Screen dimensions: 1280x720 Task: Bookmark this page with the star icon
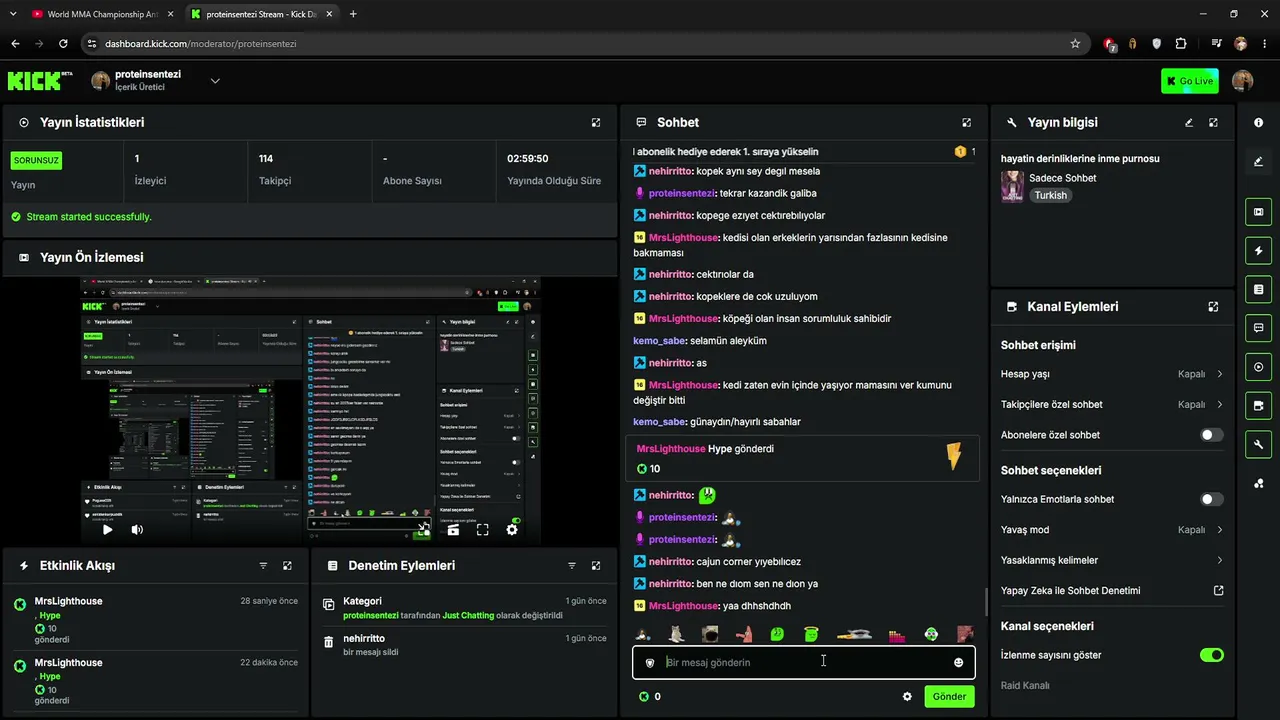(x=1075, y=44)
